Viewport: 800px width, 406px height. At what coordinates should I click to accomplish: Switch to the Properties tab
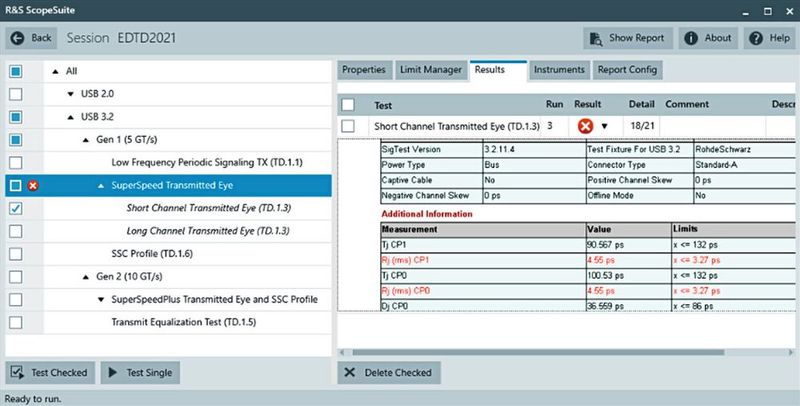[364, 70]
